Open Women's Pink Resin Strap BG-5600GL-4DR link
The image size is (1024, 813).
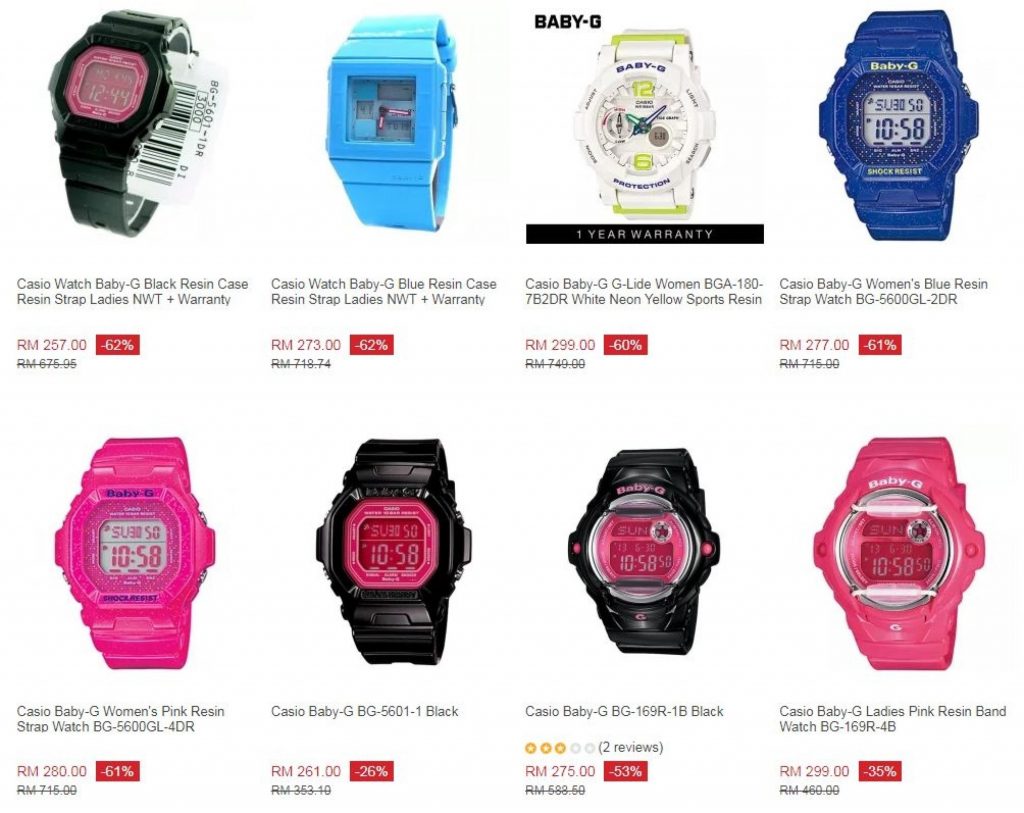click(x=121, y=719)
